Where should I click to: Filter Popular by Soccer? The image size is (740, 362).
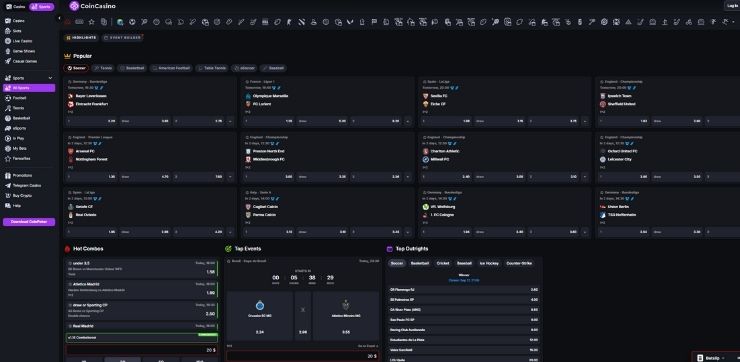(76, 68)
